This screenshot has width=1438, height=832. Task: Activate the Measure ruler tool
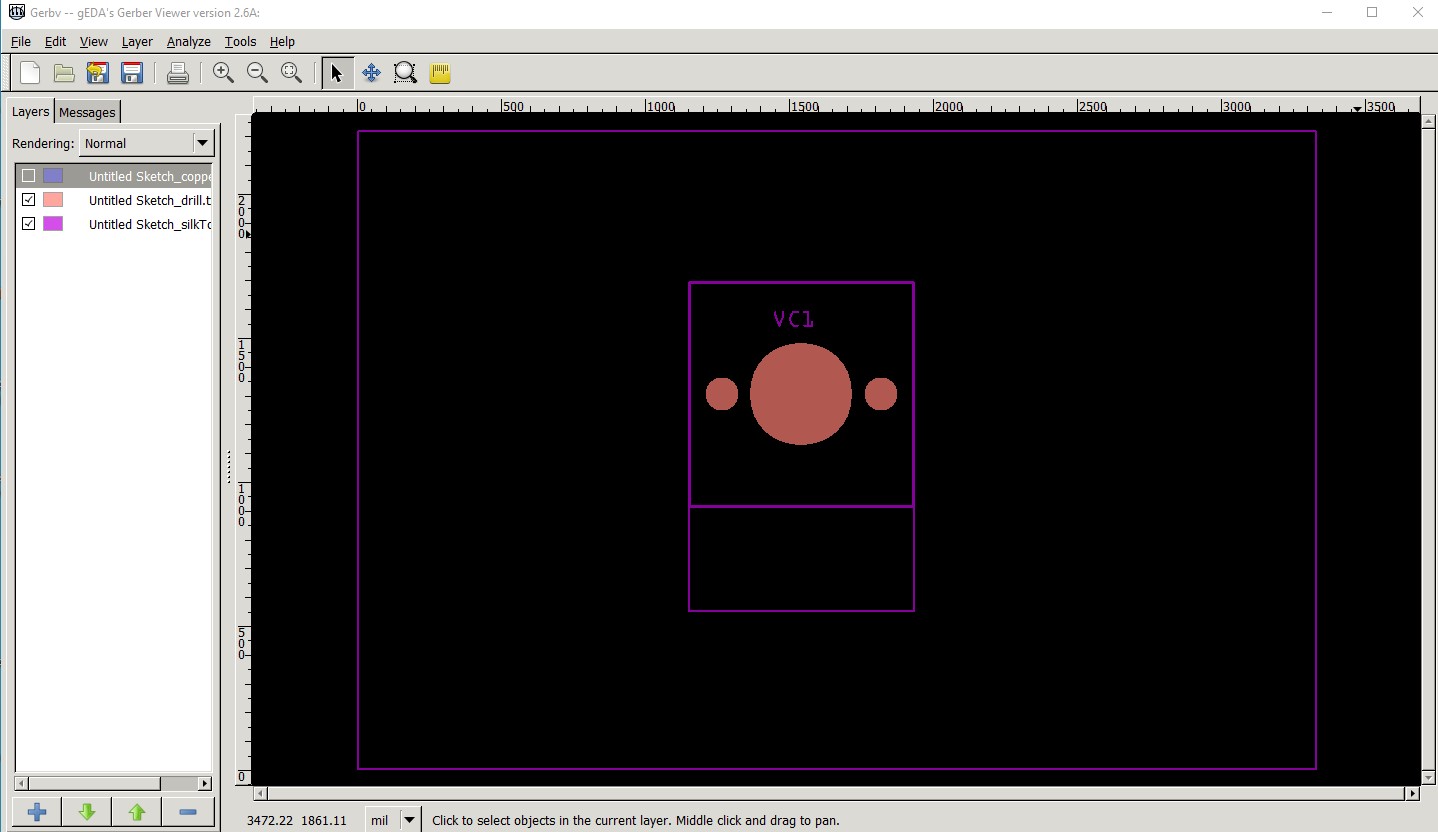pyautogui.click(x=440, y=73)
